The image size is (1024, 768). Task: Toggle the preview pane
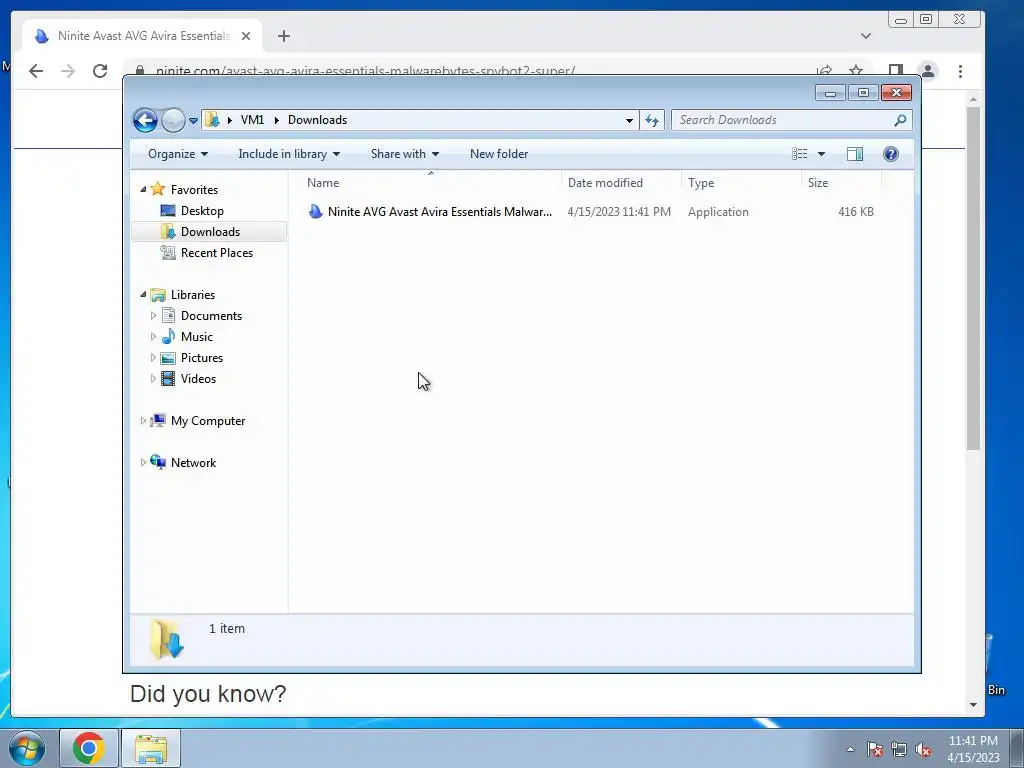coord(855,154)
